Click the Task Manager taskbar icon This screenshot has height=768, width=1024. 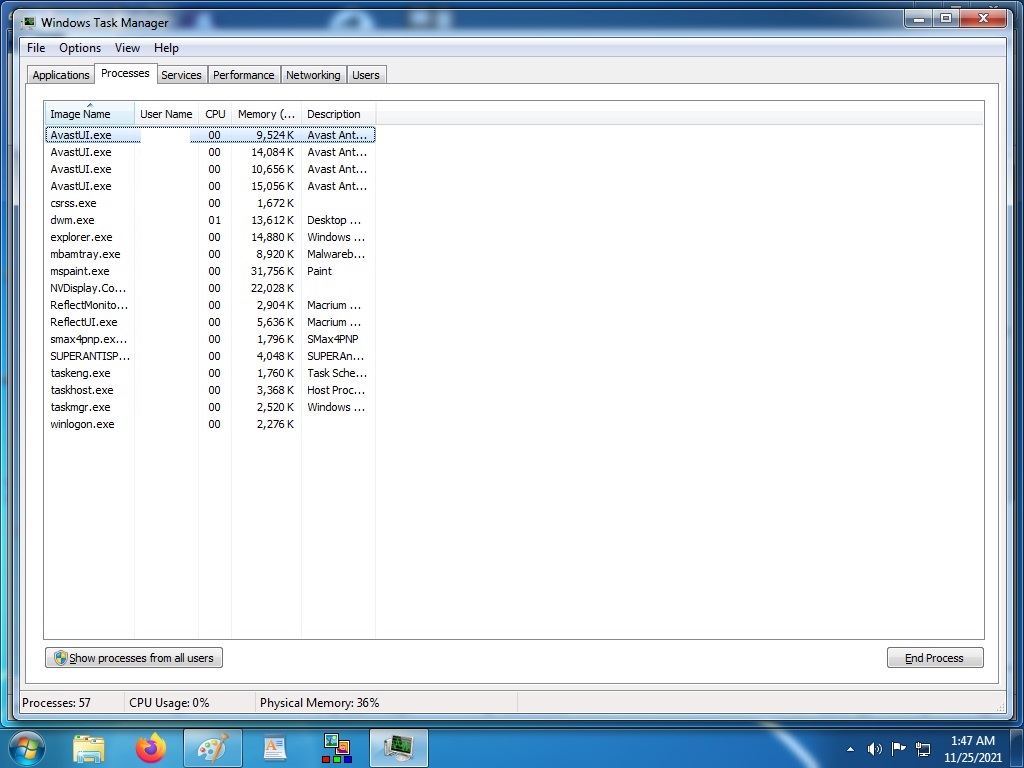tap(398, 748)
